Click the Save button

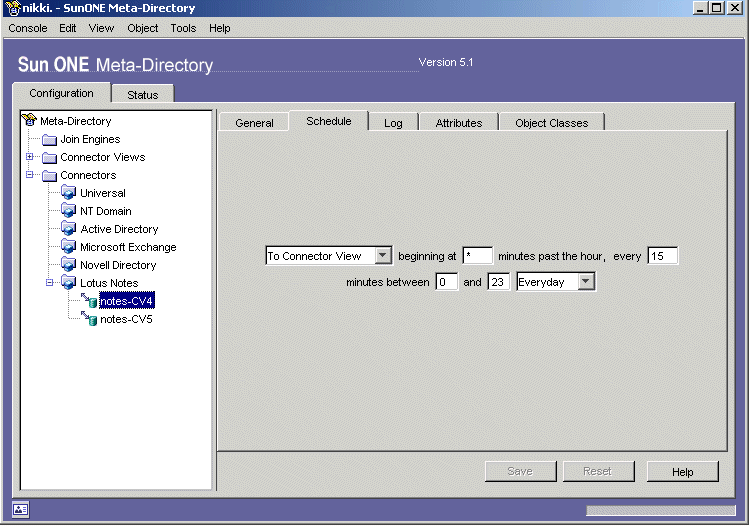[521, 471]
